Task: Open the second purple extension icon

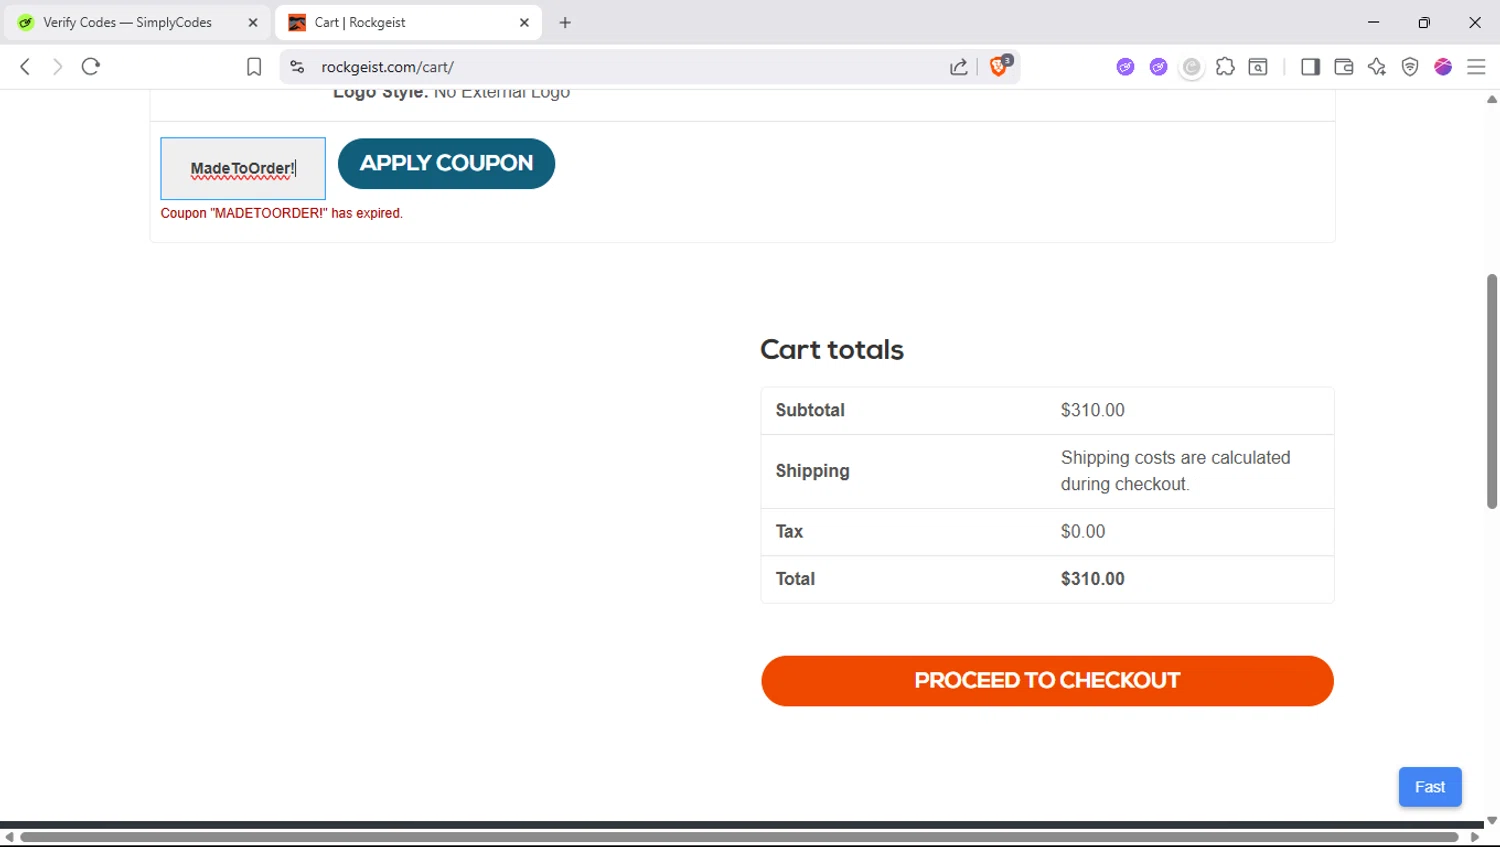Action: point(1159,67)
